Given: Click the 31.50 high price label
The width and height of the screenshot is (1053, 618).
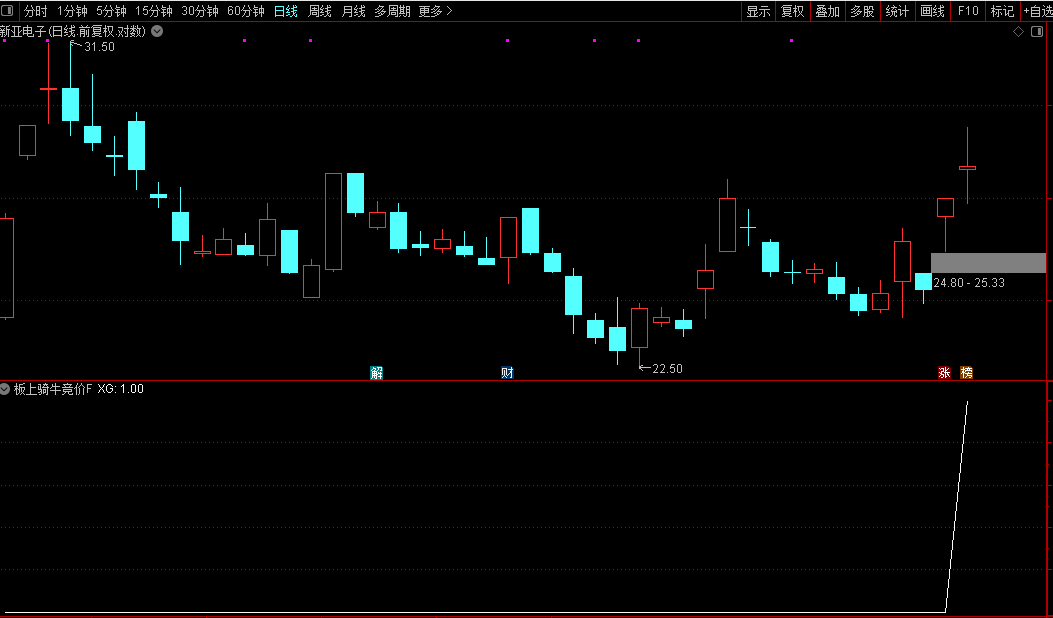Looking at the screenshot, I should tap(99, 47).
